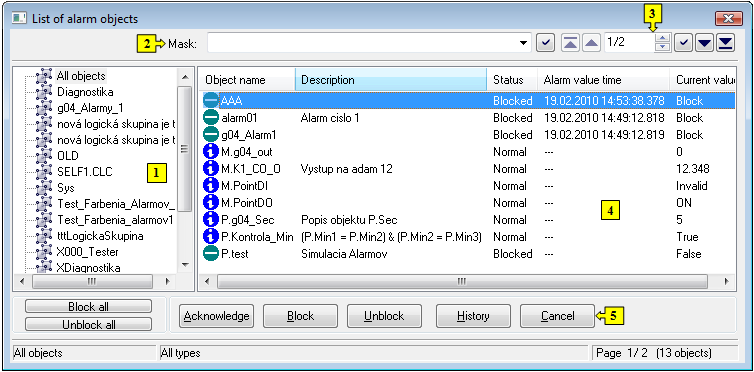
Task: Click the tree horizontal scrollbar right arrow
Action: [167, 281]
